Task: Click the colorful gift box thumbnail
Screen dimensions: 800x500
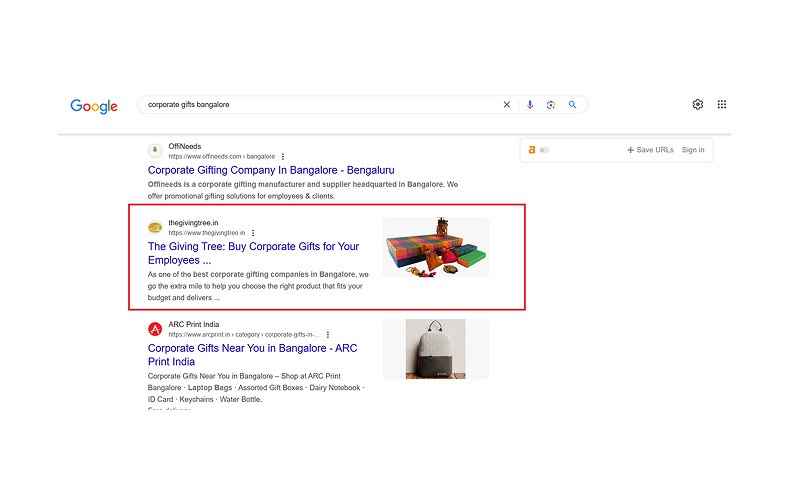Action: point(436,247)
